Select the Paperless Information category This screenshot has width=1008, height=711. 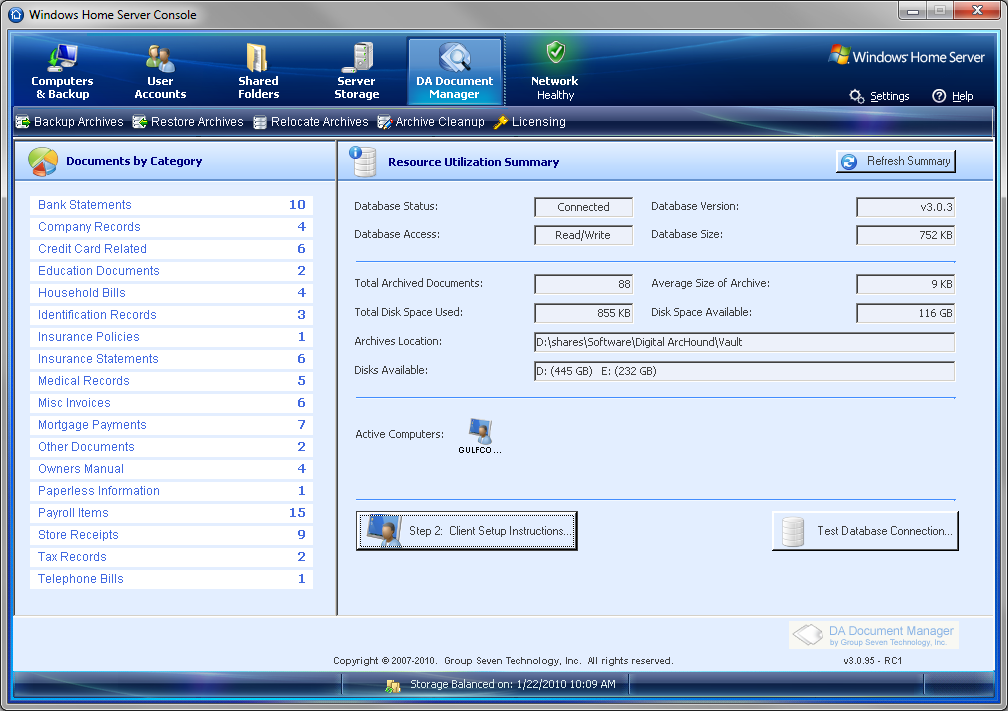(x=172, y=491)
